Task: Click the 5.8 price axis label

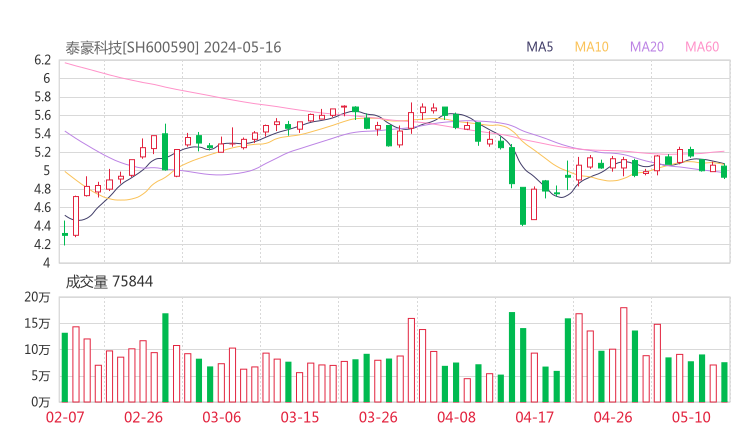Action: click(x=42, y=97)
